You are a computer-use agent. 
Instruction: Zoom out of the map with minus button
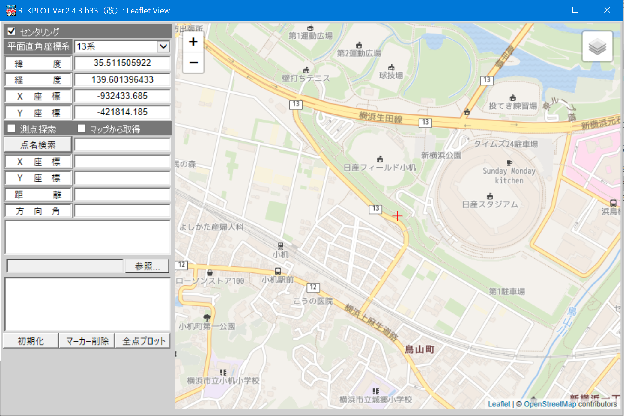[193, 62]
